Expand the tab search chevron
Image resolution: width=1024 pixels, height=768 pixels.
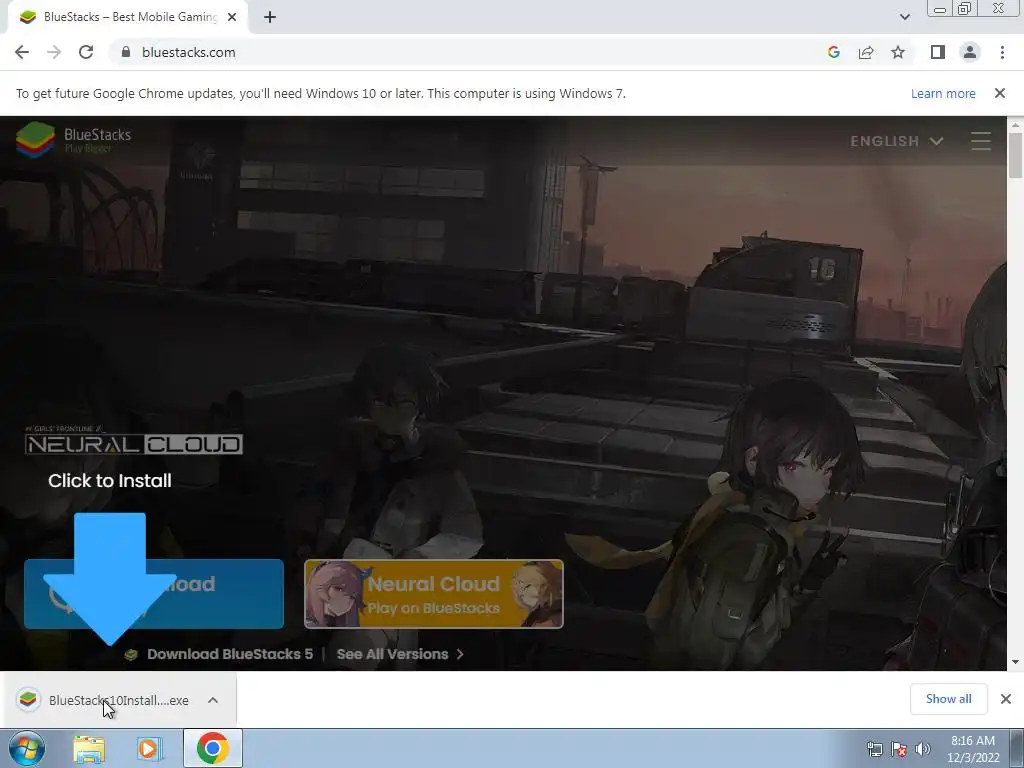click(x=904, y=17)
